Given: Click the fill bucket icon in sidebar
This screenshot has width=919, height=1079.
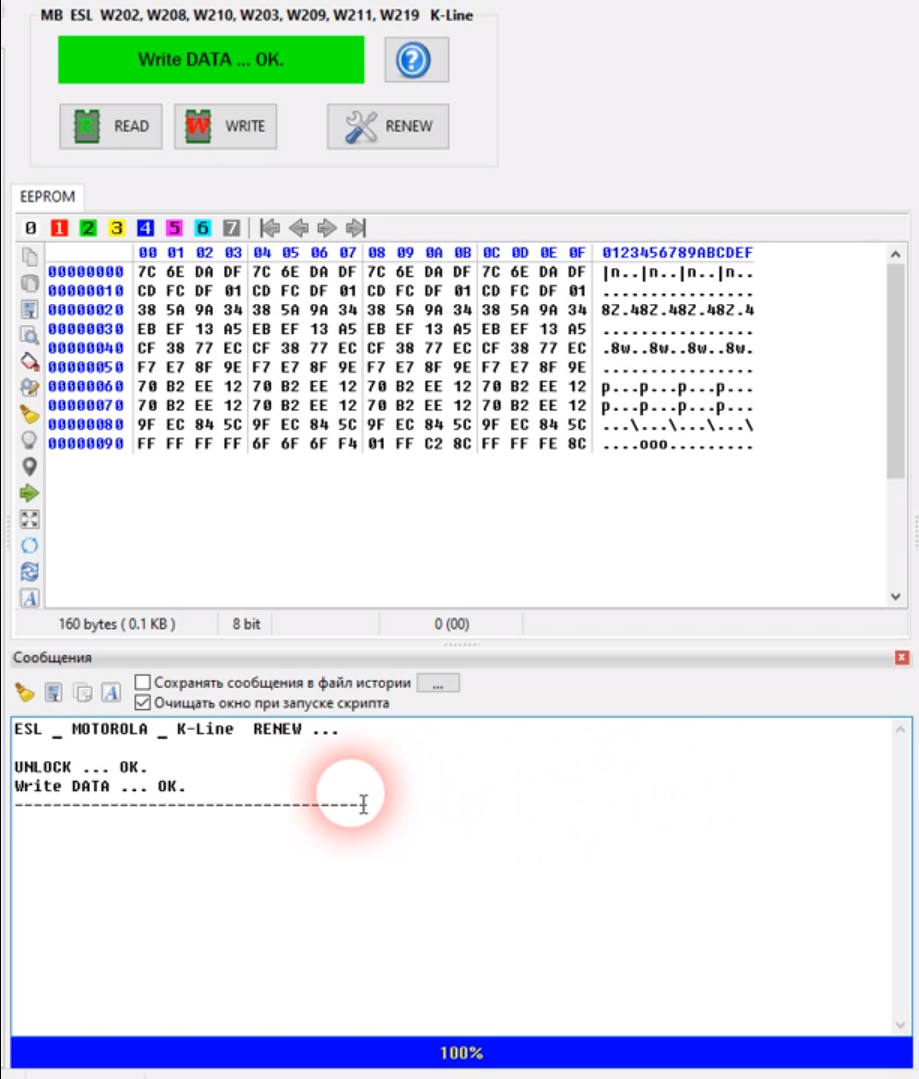Looking at the screenshot, I should 30,361.
